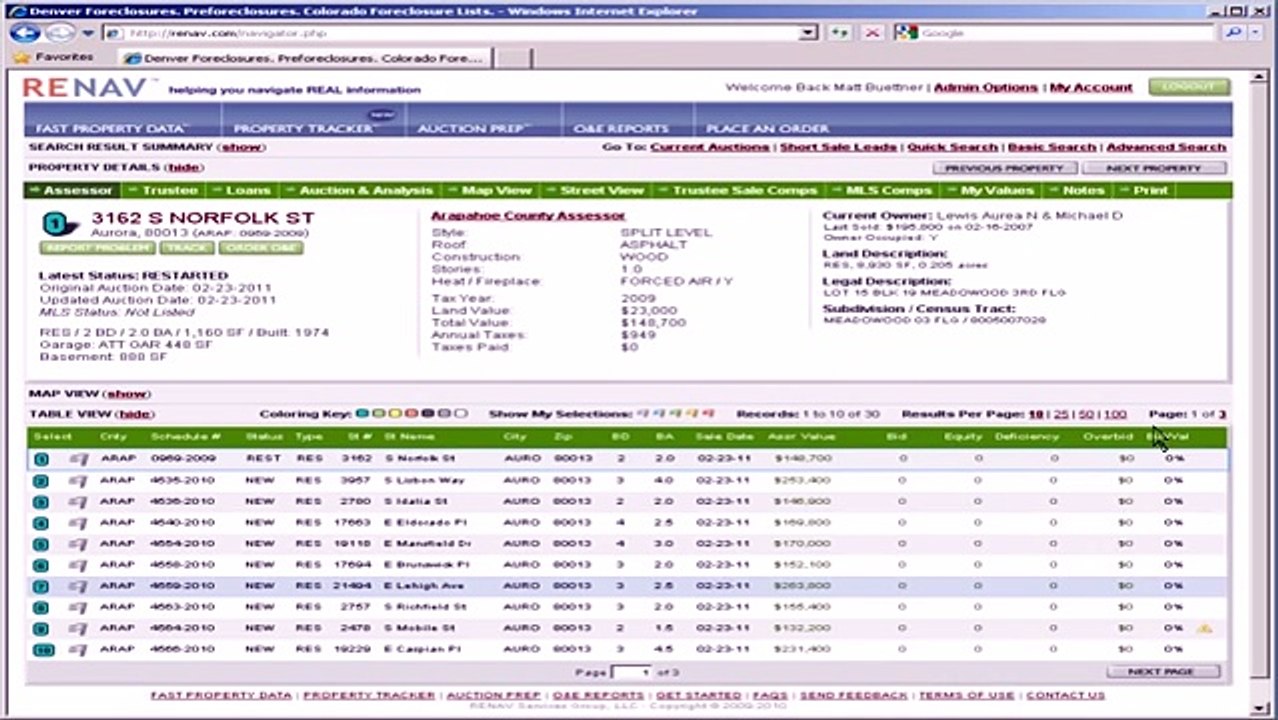Click the Logout button
The image size is (1278, 720).
click(1188, 87)
